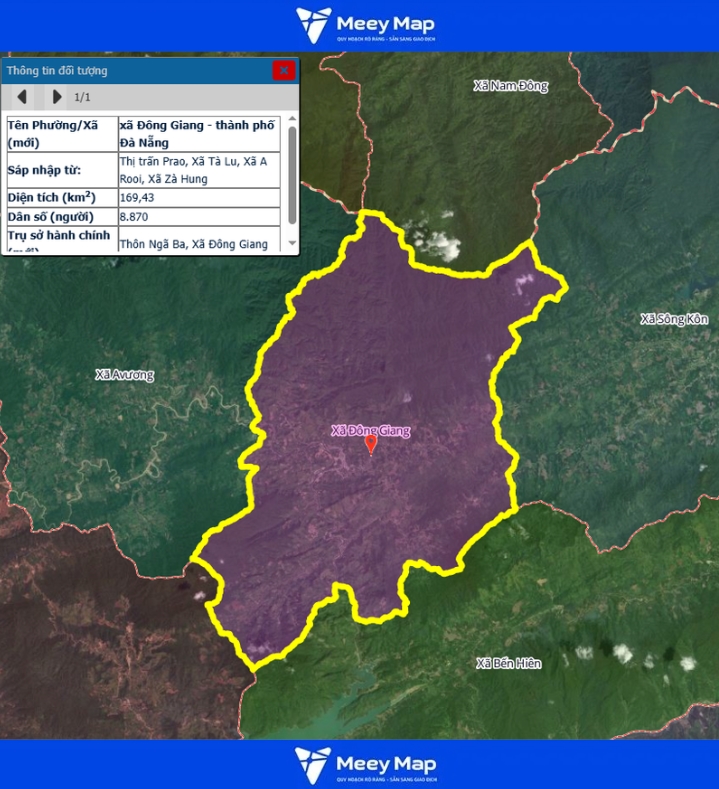This screenshot has height=789, width=719.
Task: Close the Thông tin đối tượng panel
Action: (284, 70)
